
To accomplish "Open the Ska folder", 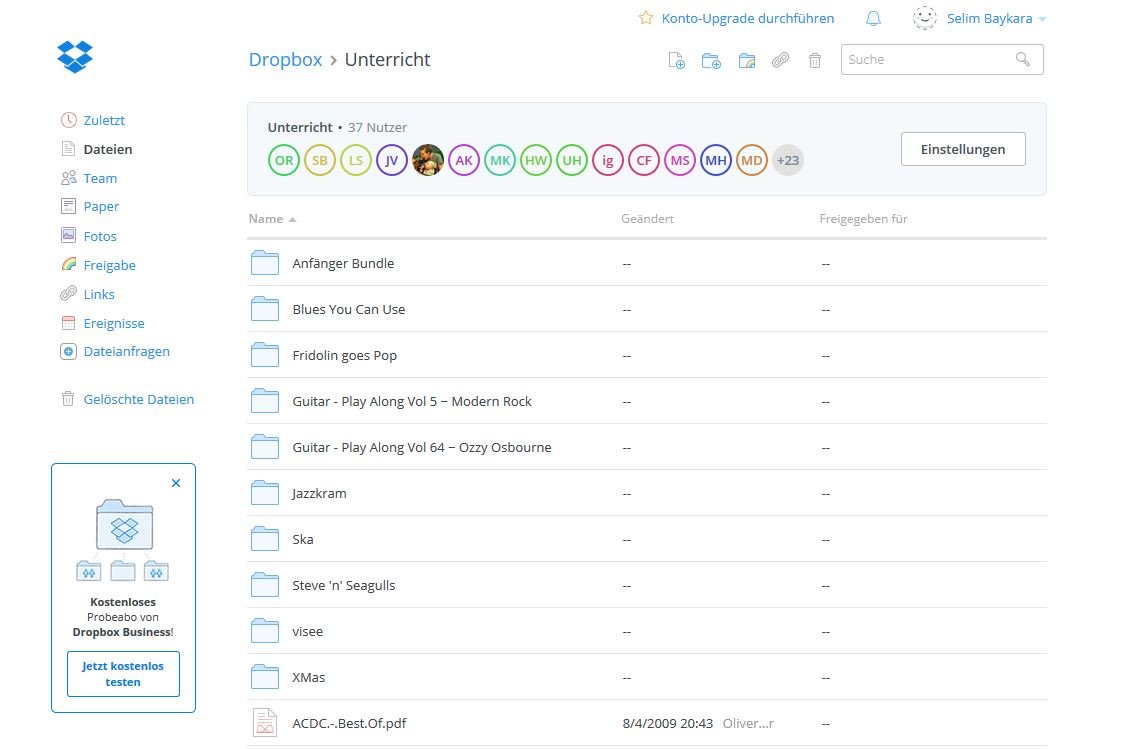I will [303, 539].
